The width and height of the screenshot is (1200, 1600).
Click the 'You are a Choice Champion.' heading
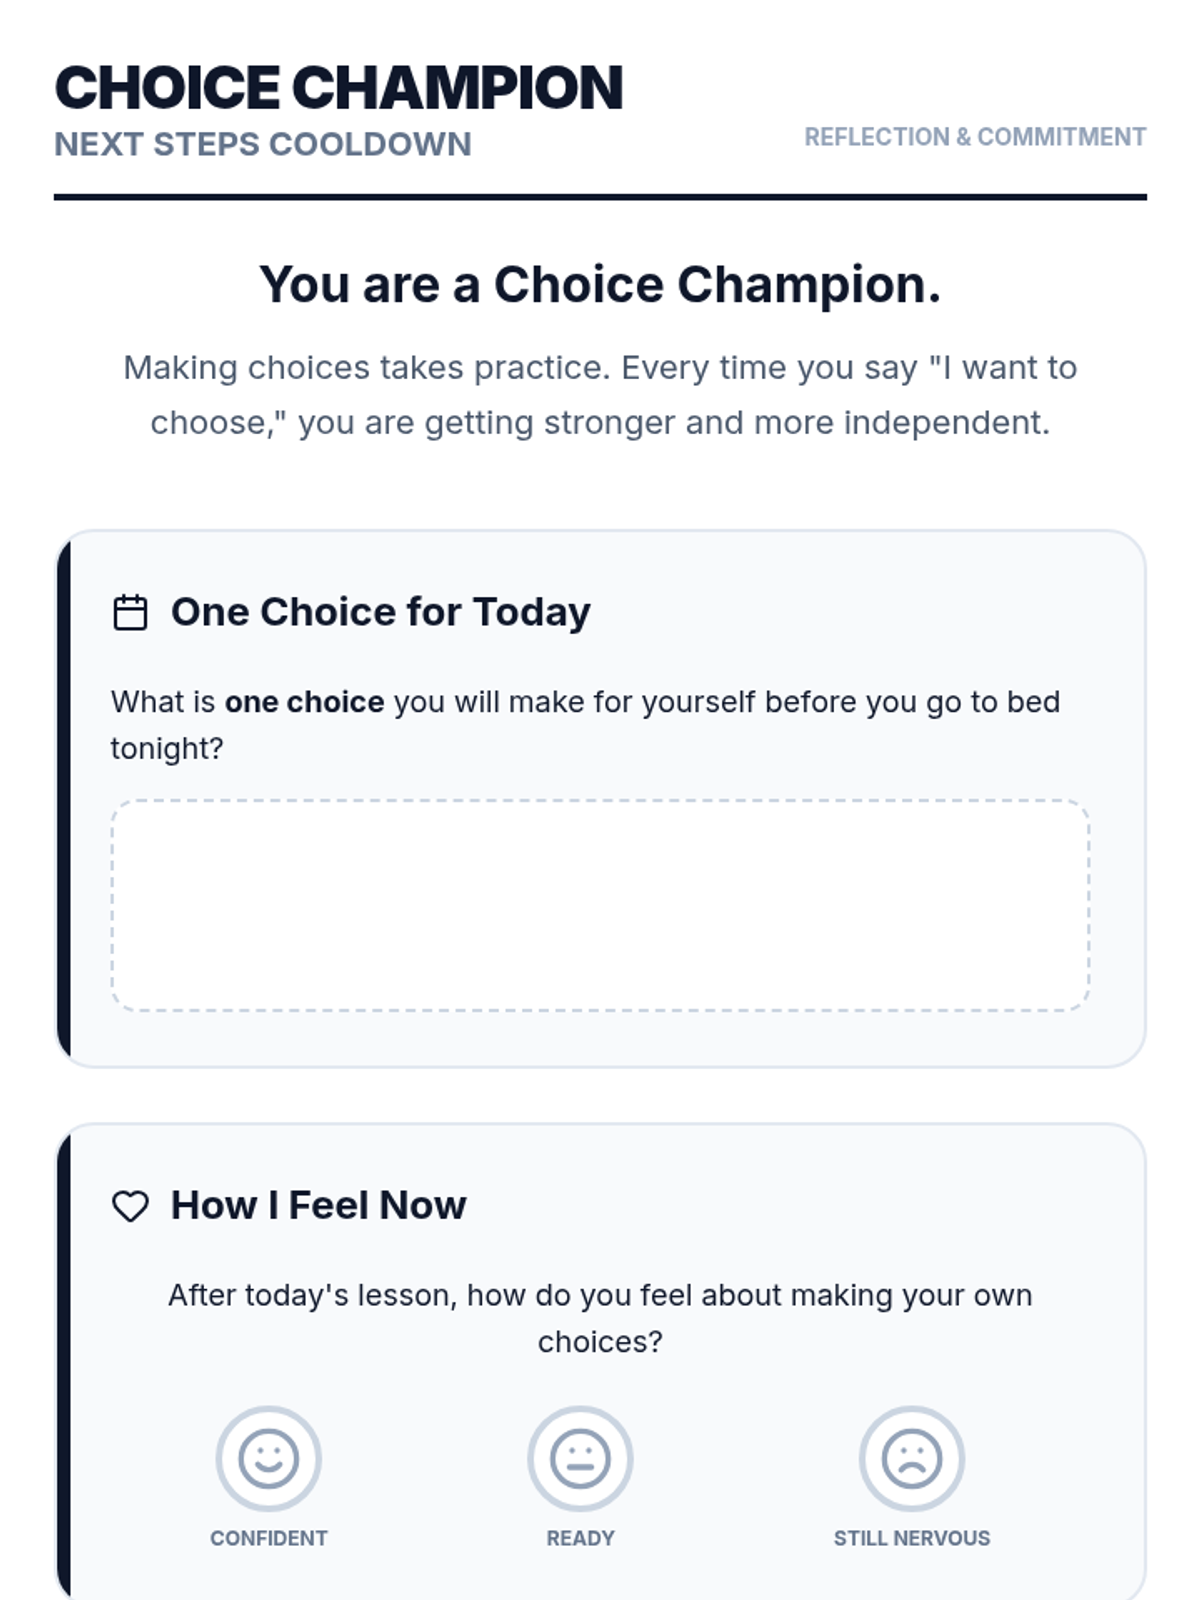[600, 285]
